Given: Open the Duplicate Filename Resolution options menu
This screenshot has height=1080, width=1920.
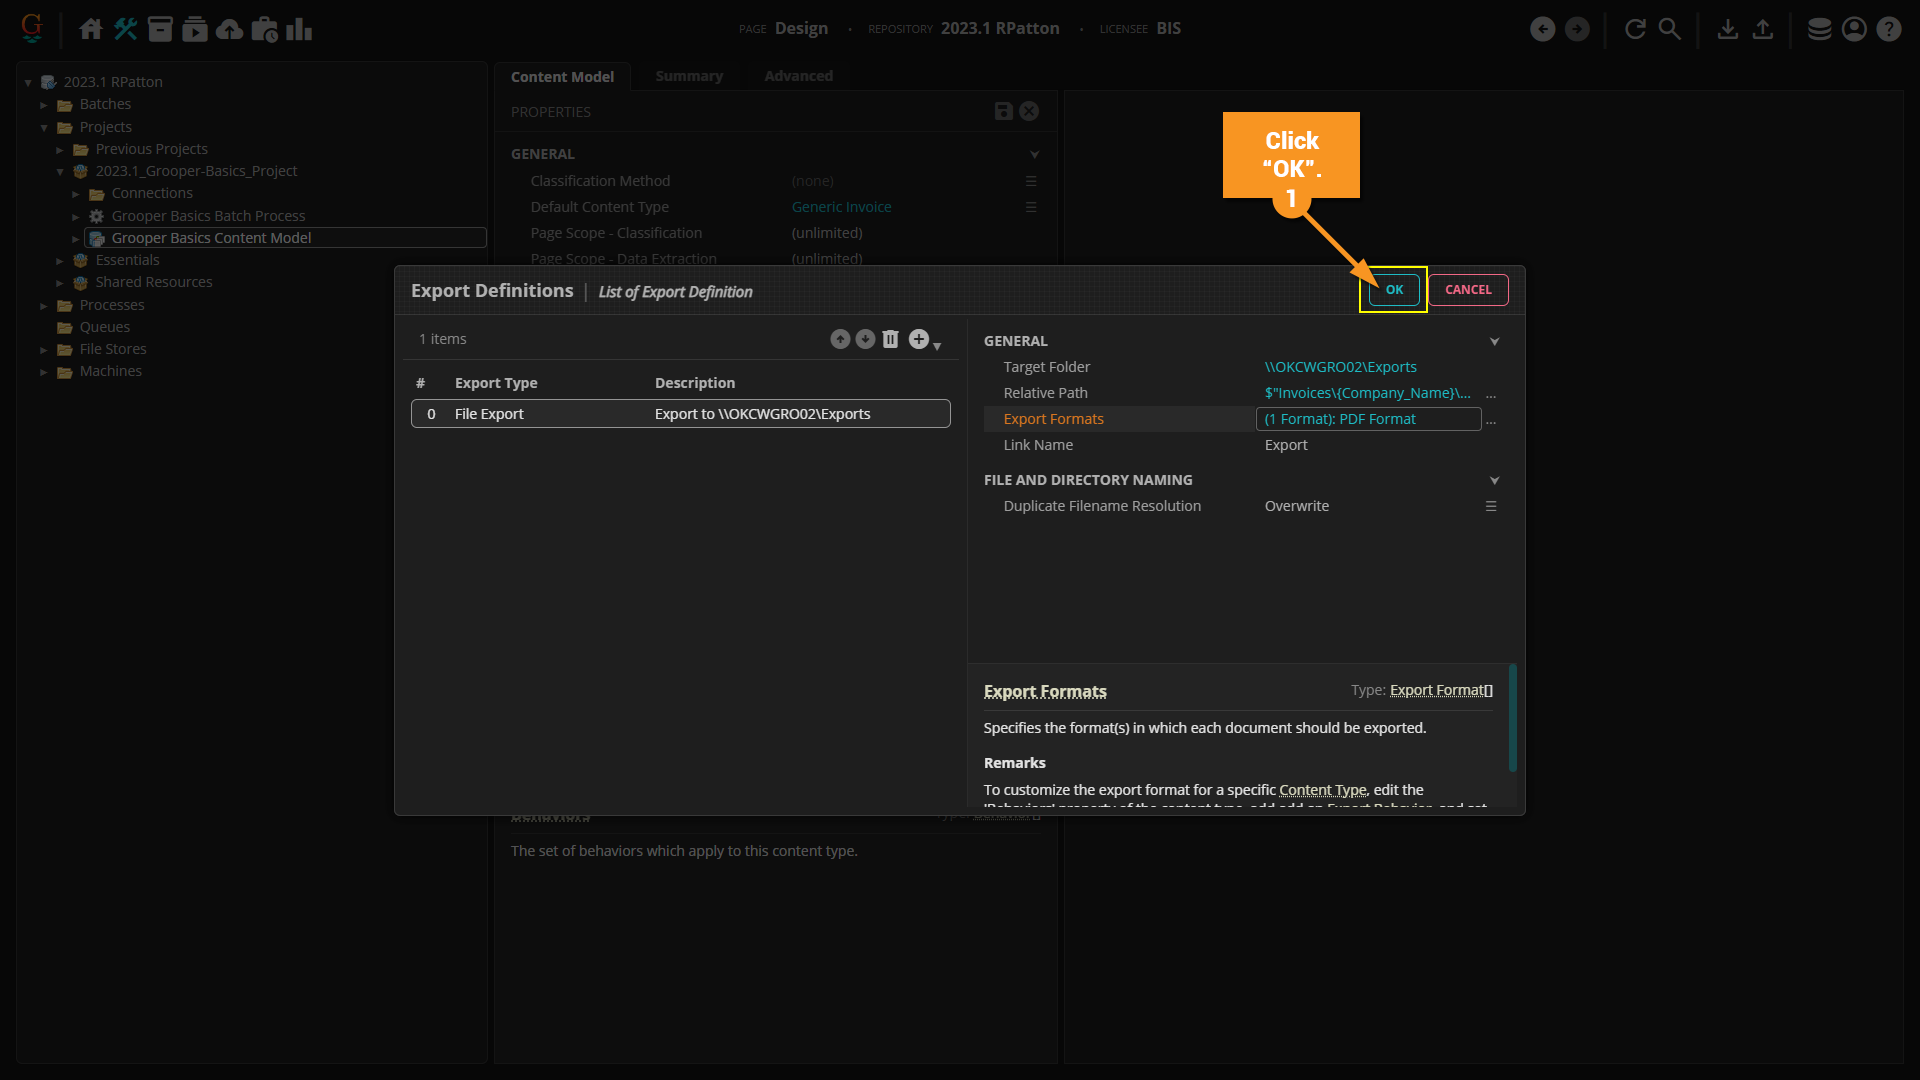Looking at the screenshot, I should click(x=1491, y=506).
